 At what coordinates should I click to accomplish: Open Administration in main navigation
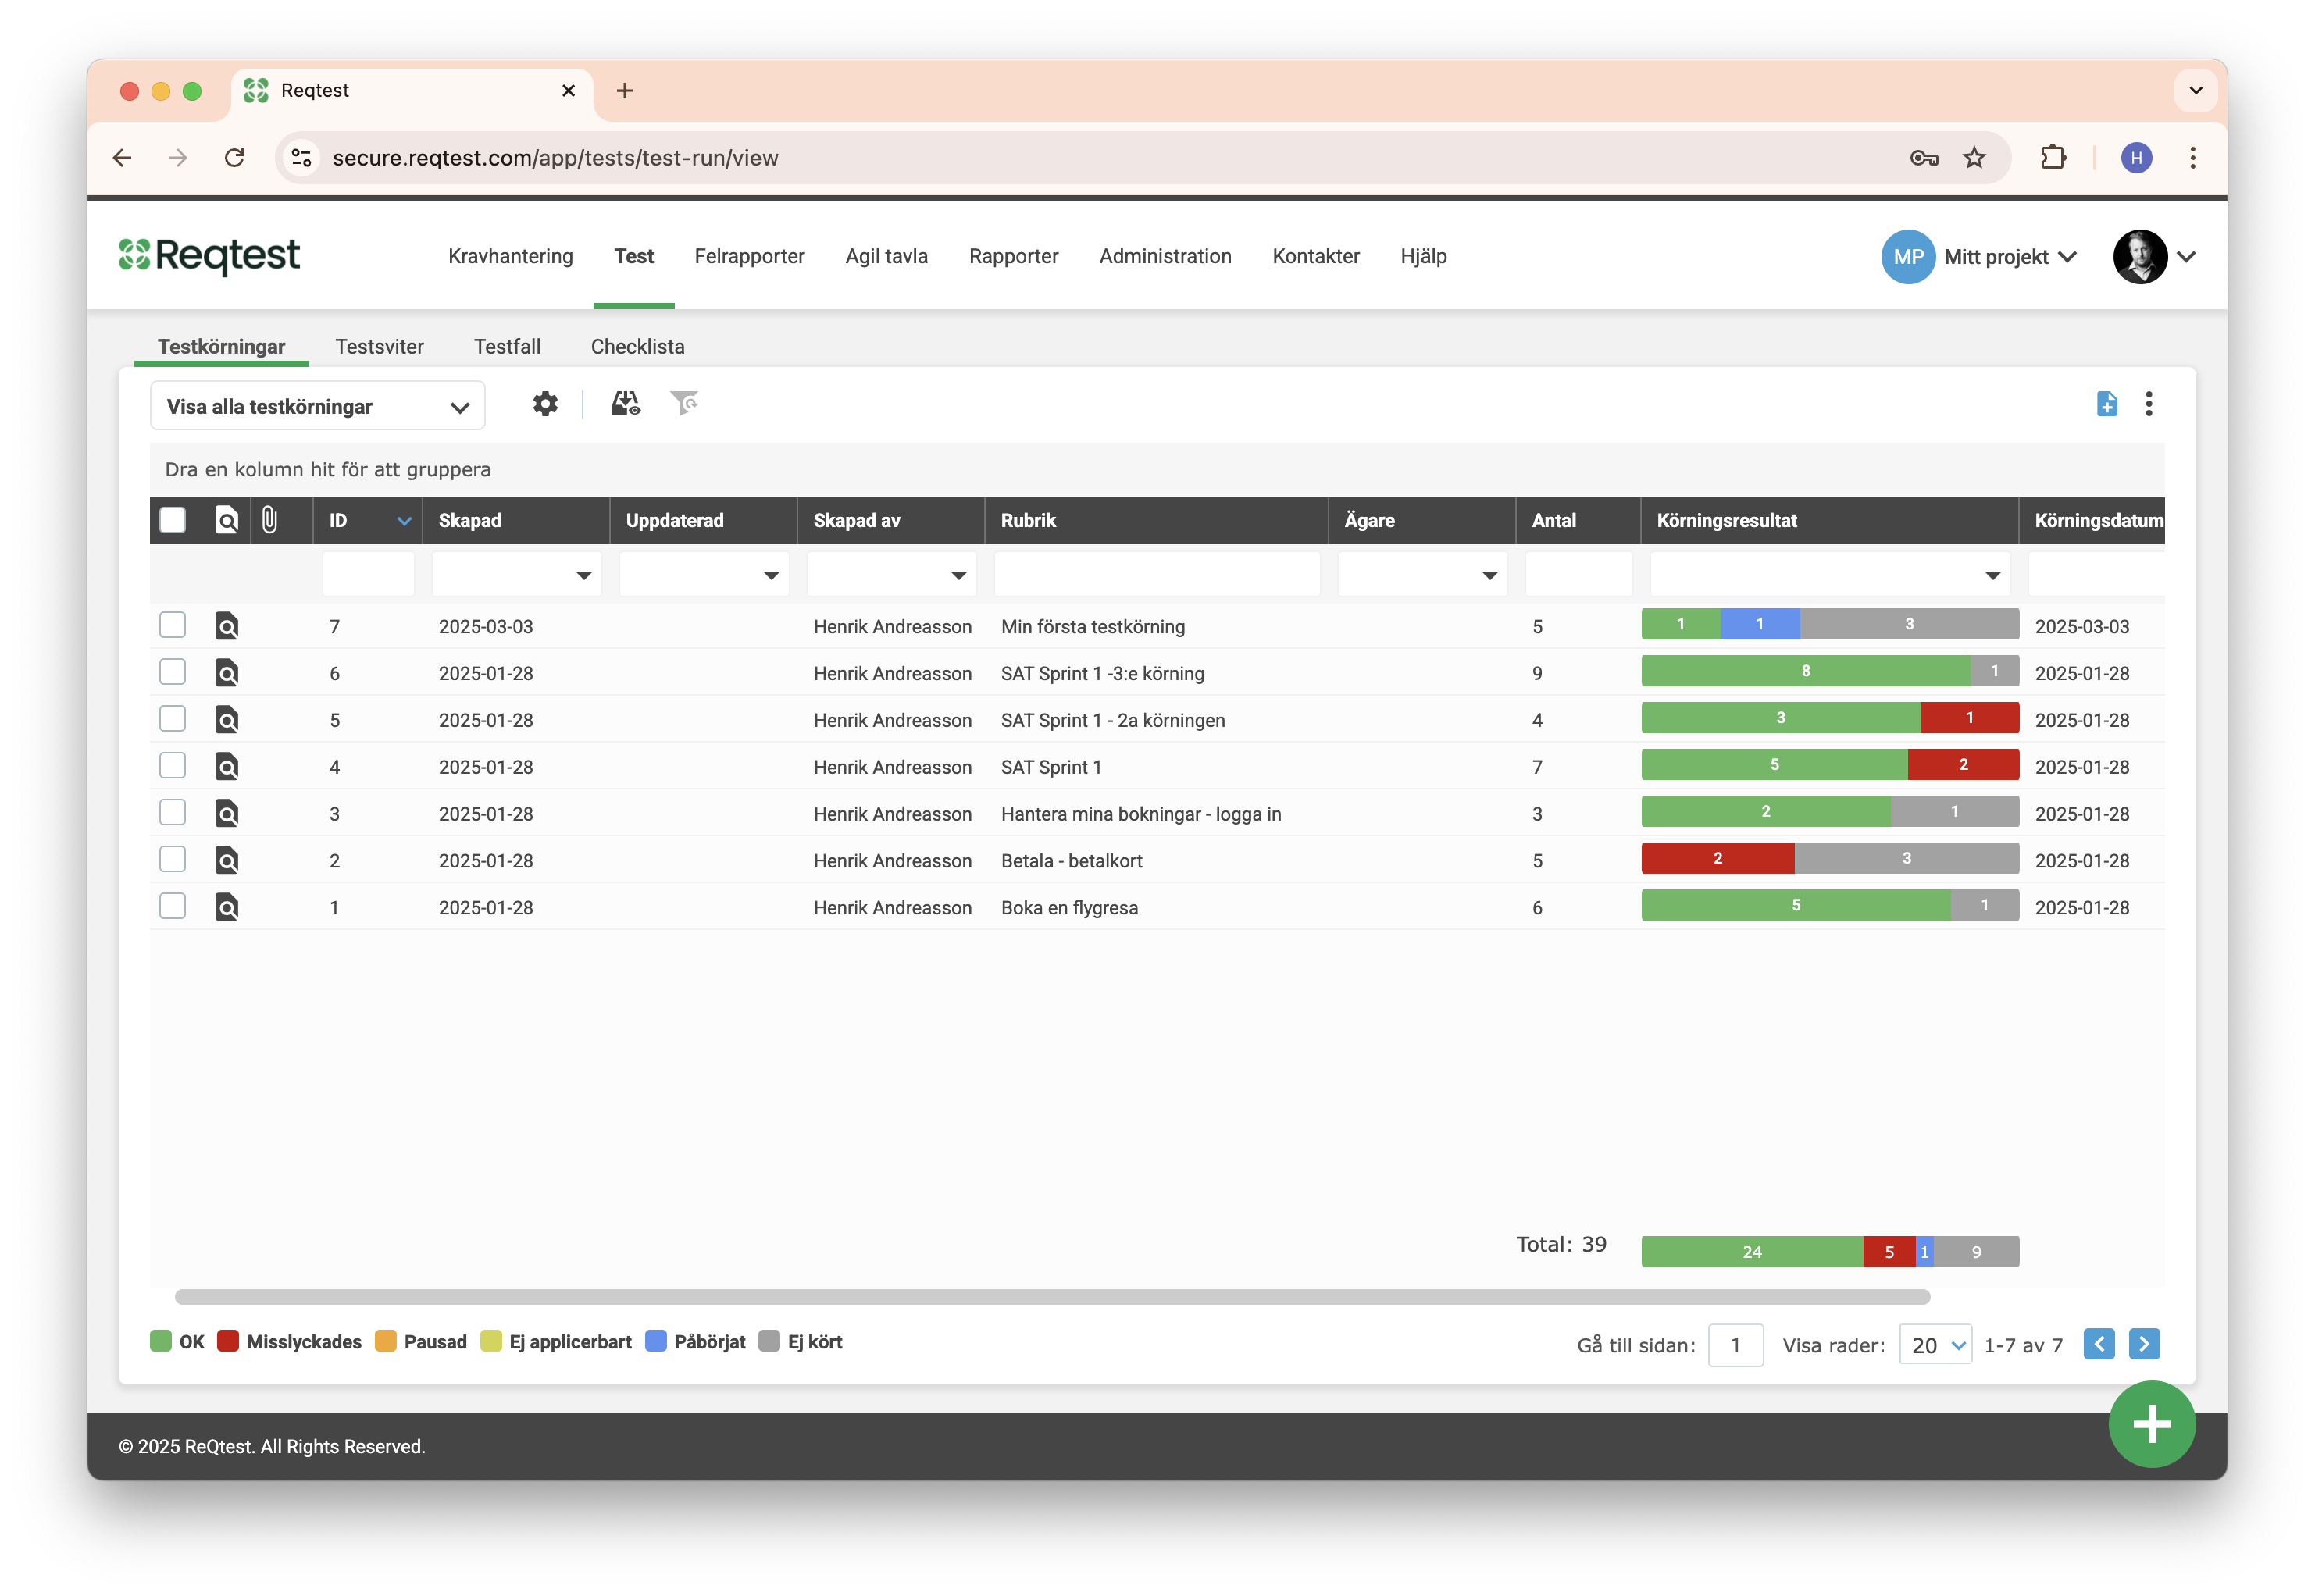click(1165, 257)
